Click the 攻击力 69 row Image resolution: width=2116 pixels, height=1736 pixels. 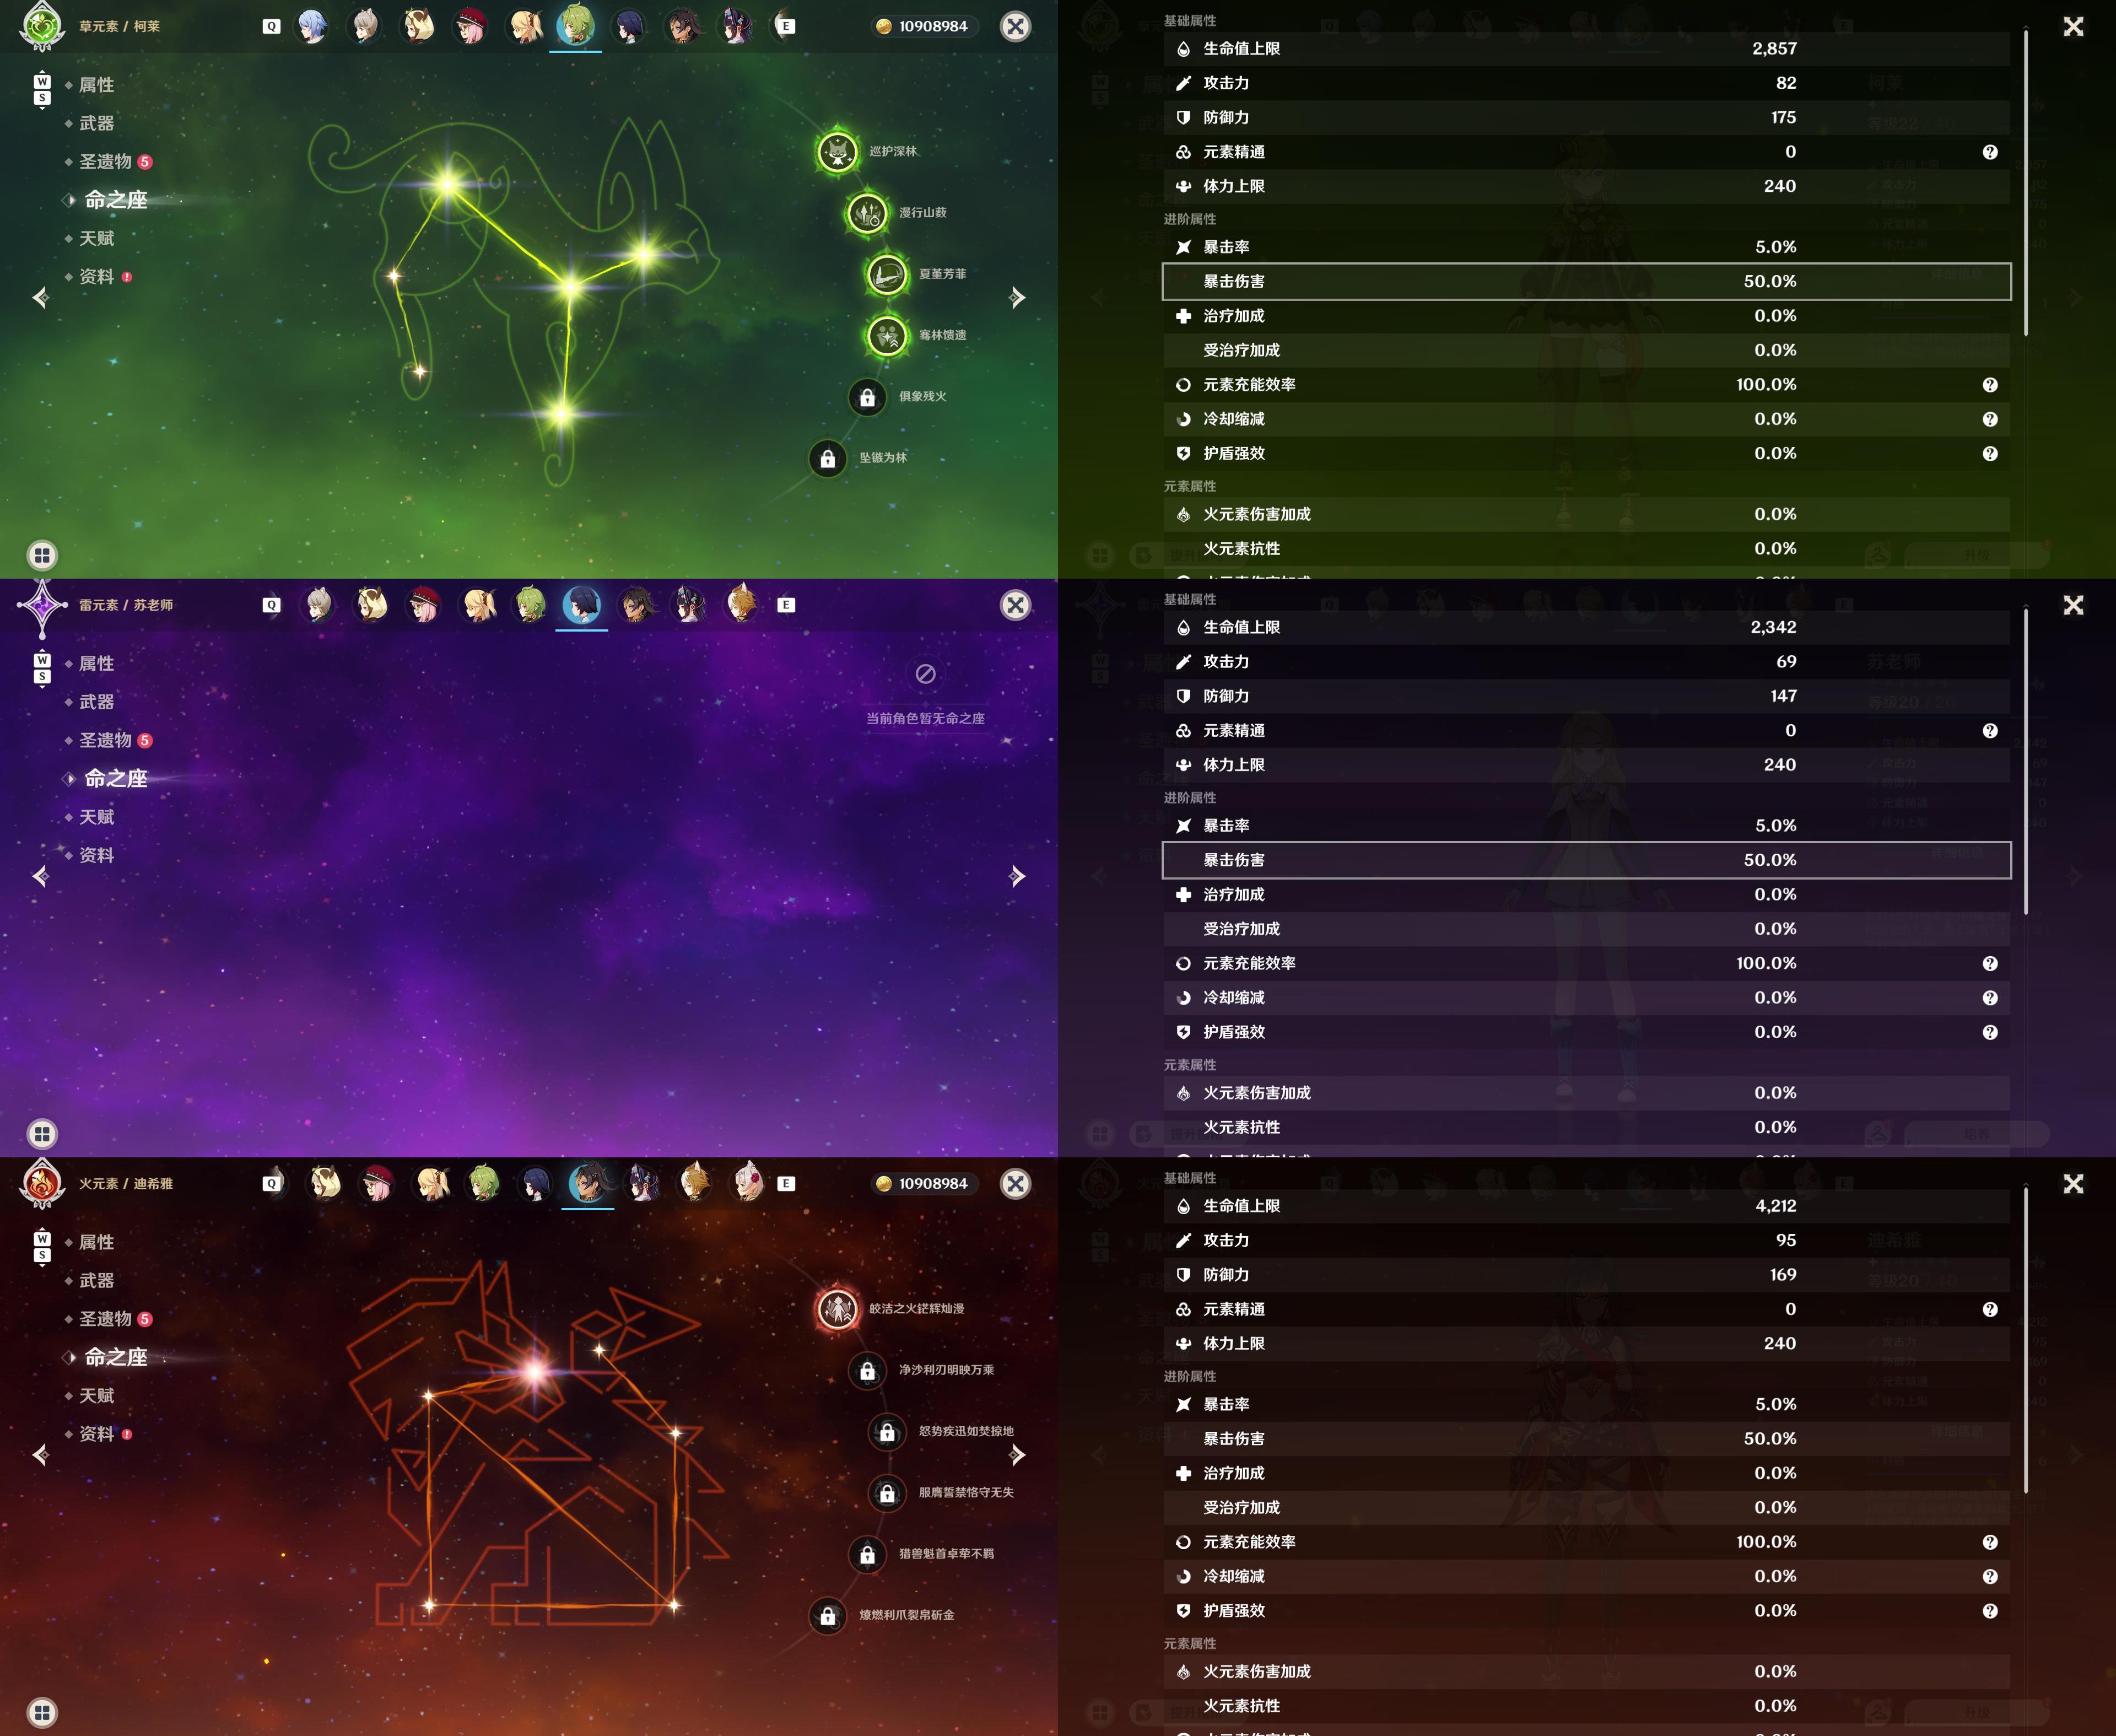coord(1586,662)
